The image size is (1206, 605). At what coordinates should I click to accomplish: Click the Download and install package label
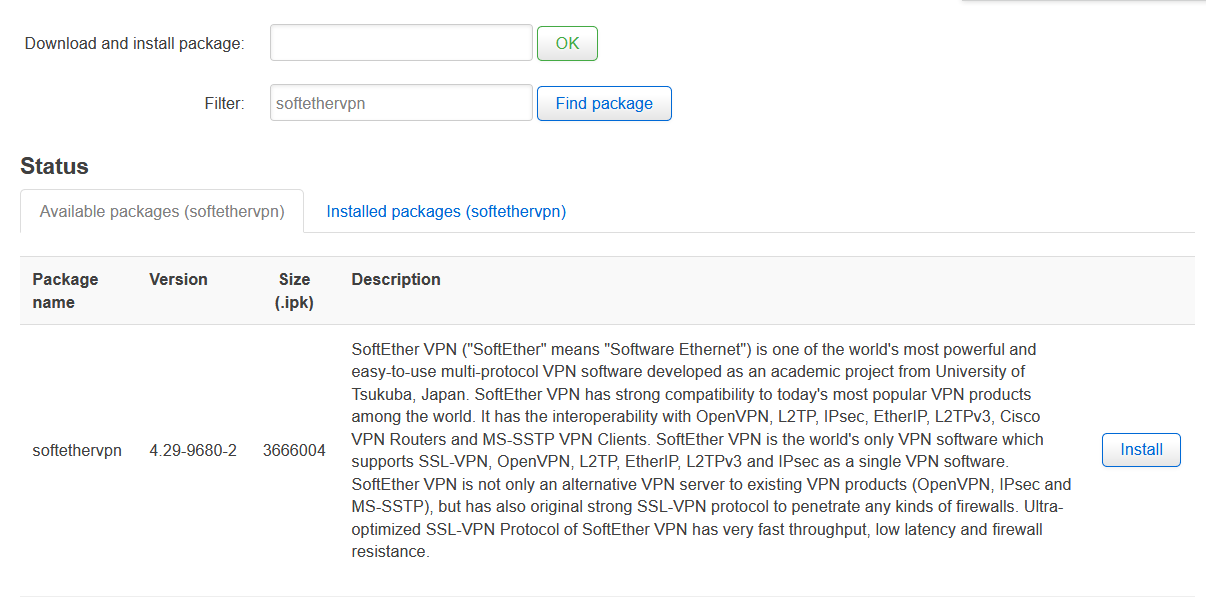[x=135, y=42]
